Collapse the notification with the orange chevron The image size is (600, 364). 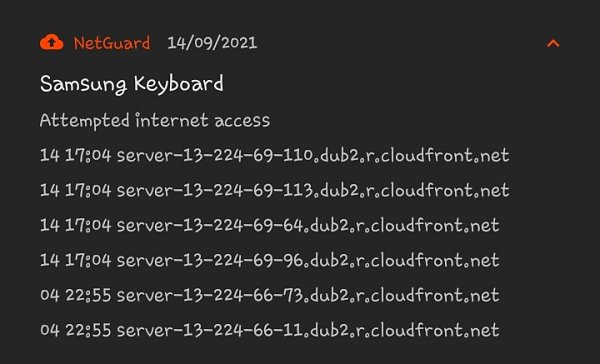tap(553, 43)
